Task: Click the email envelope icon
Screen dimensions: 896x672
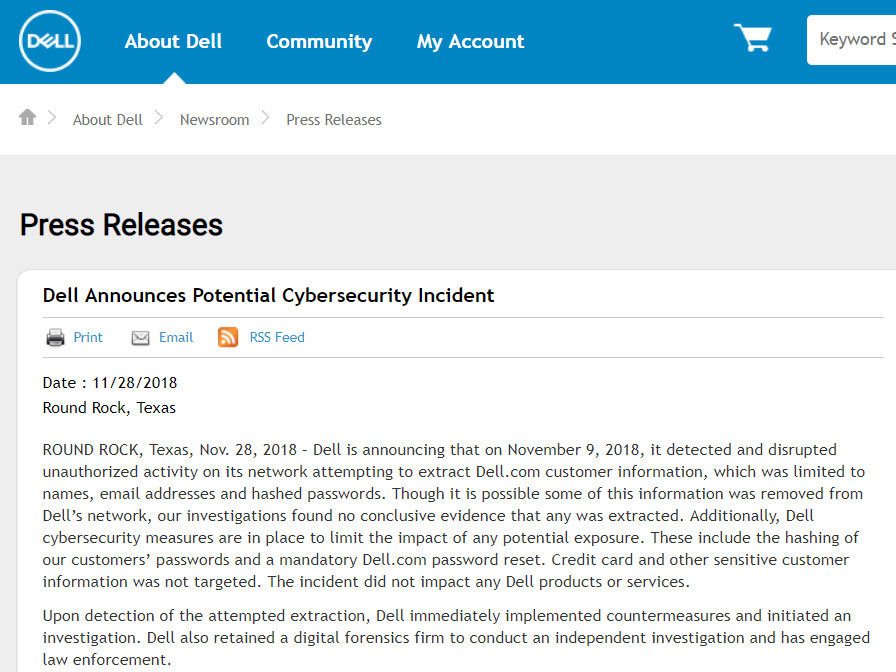Action: pyautogui.click(x=140, y=338)
